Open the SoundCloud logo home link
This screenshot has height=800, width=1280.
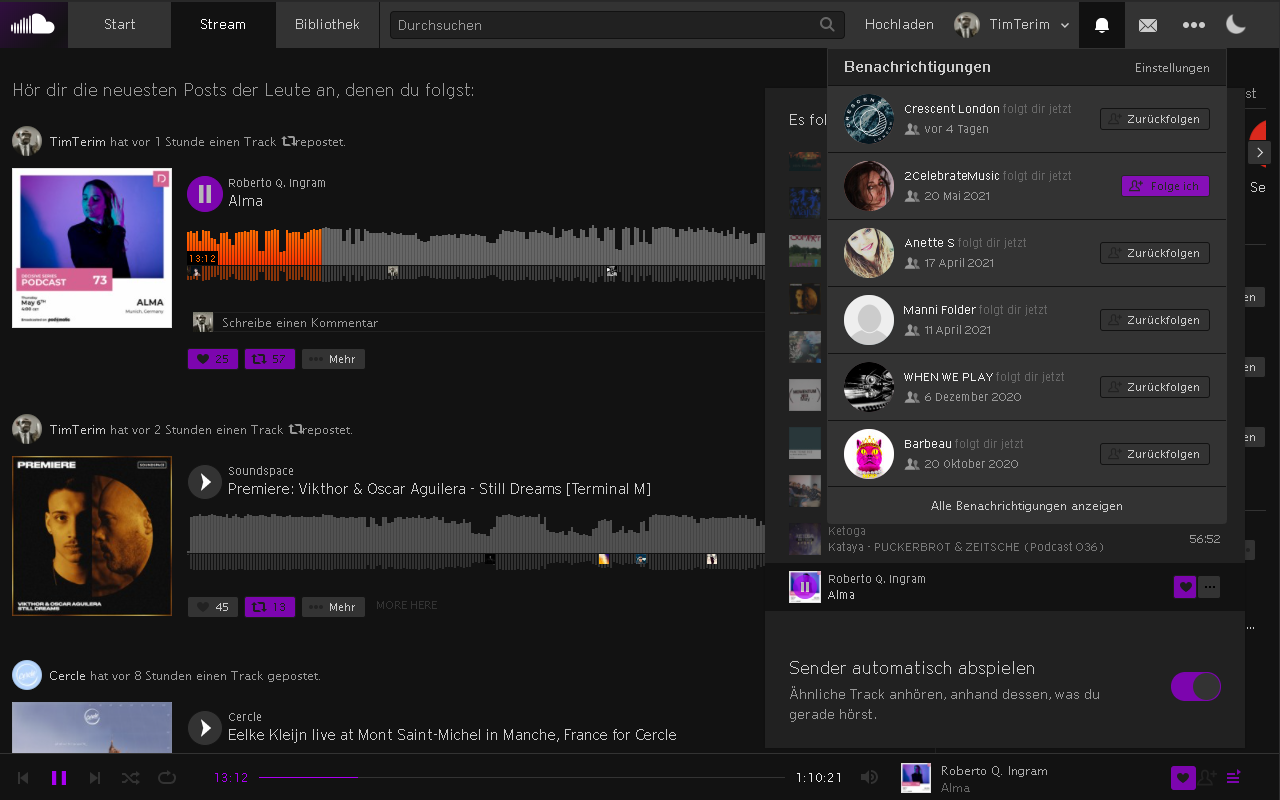(x=34, y=24)
